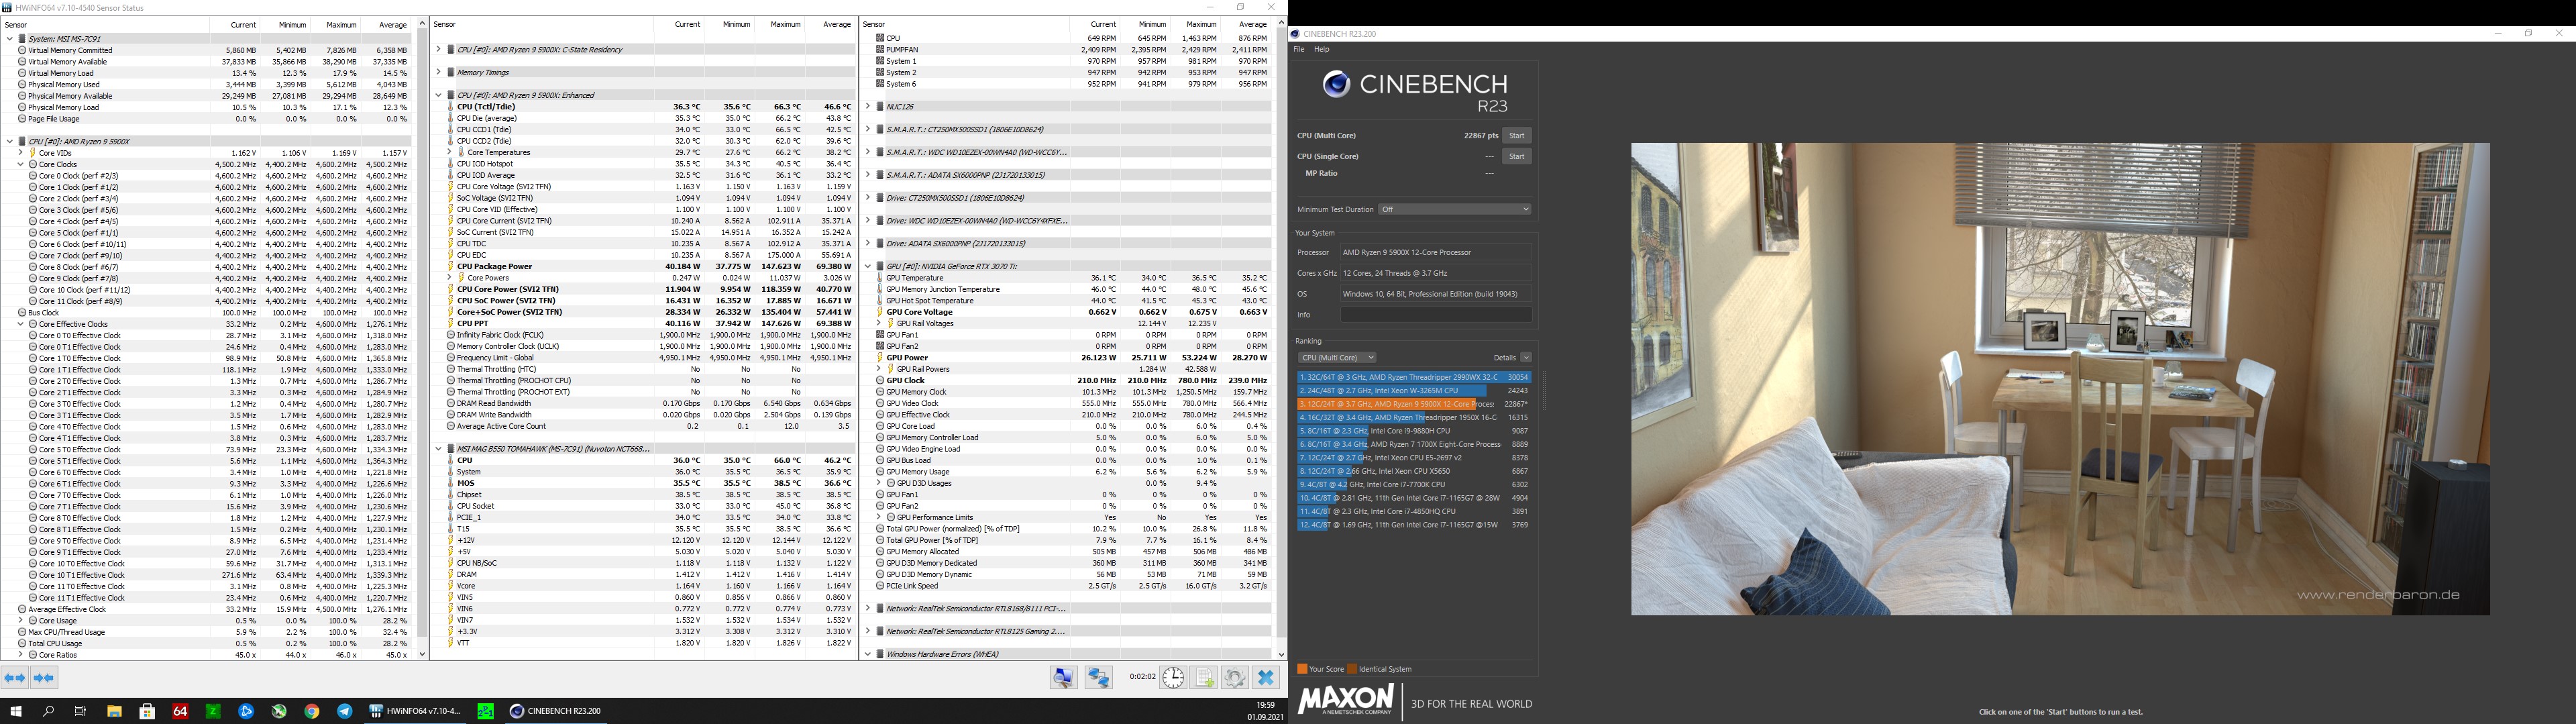Viewport: 2576px width, 724px height.
Task: Open the Windows Start menu
Action: (16, 711)
